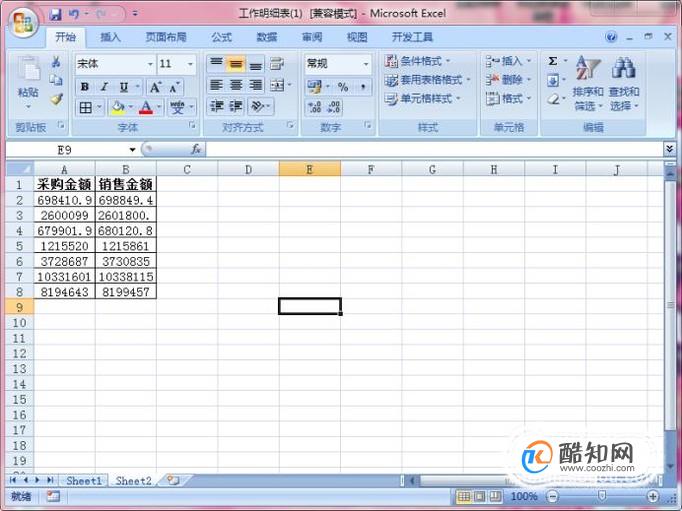This screenshot has height=511, width=682.
Task: Increase decimal places
Action: (x=314, y=107)
